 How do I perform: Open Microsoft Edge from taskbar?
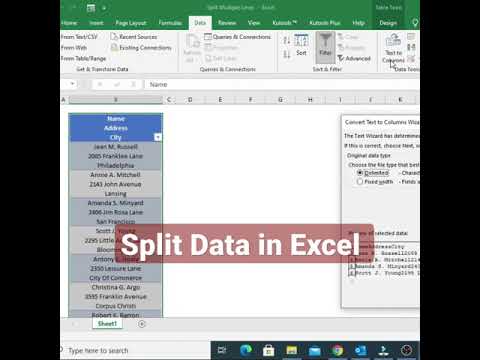point(246,350)
